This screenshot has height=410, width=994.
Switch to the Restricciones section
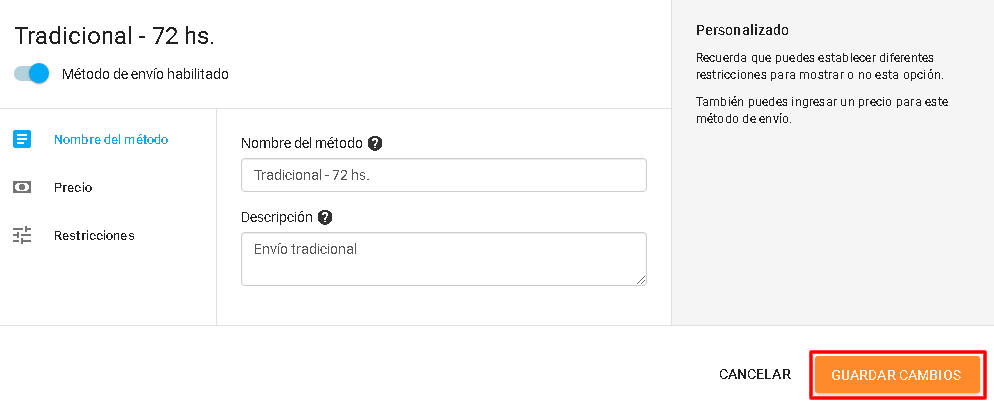[x=94, y=235]
